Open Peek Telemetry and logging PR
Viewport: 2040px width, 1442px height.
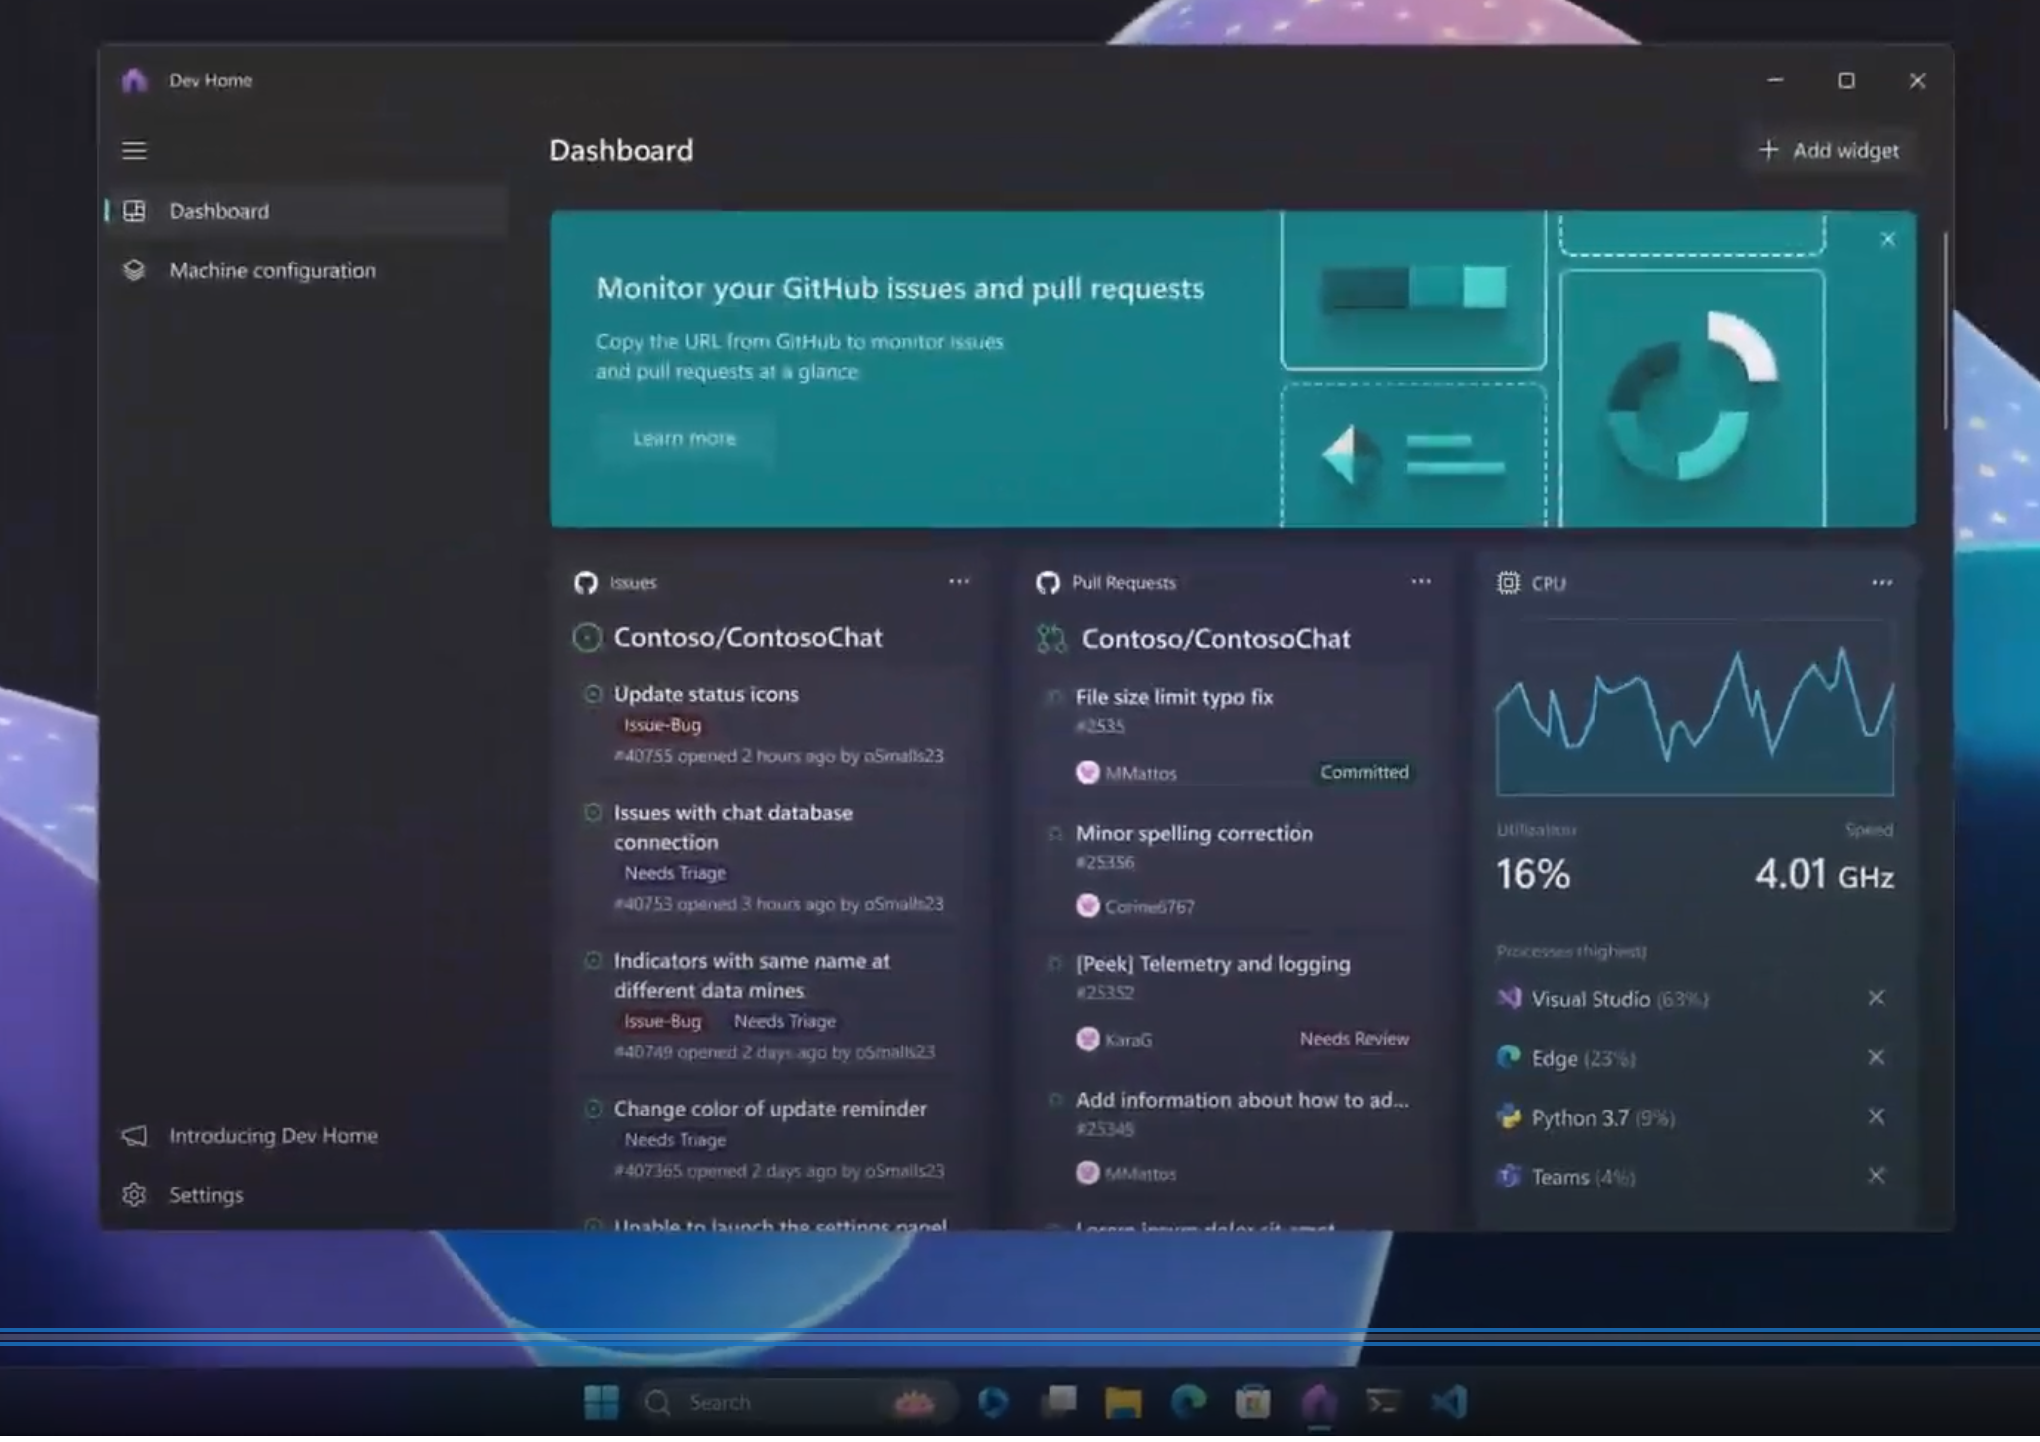(x=1213, y=964)
